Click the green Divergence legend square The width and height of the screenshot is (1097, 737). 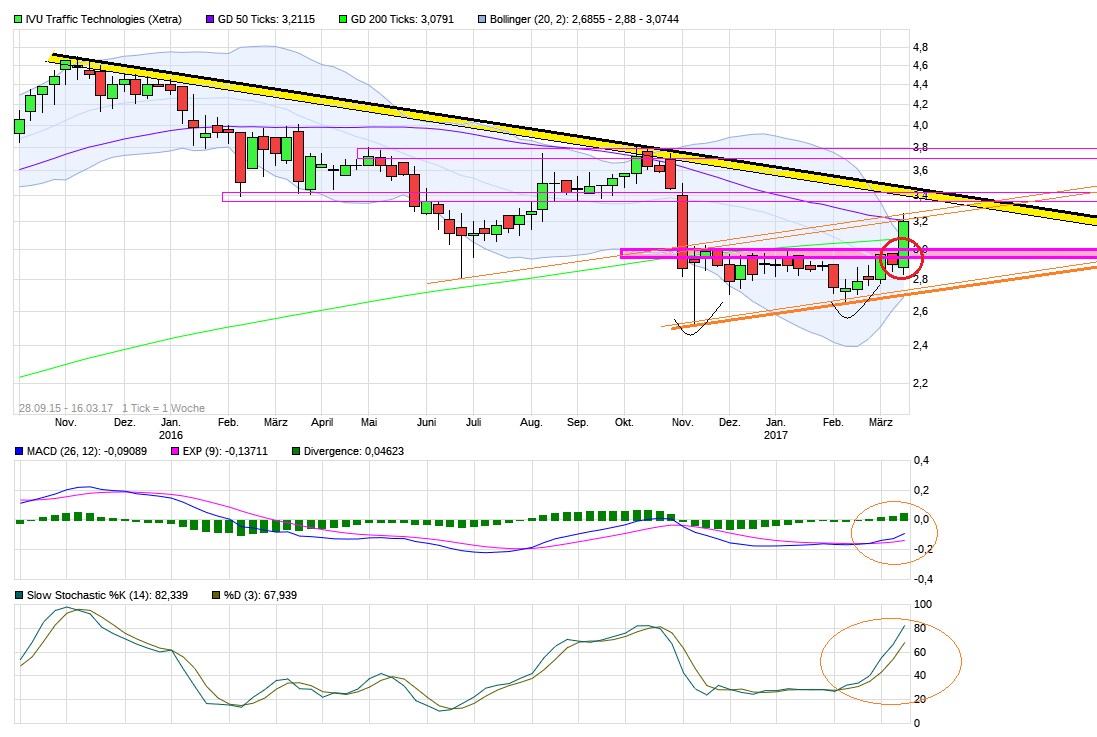pyautogui.click(x=296, y=451)
